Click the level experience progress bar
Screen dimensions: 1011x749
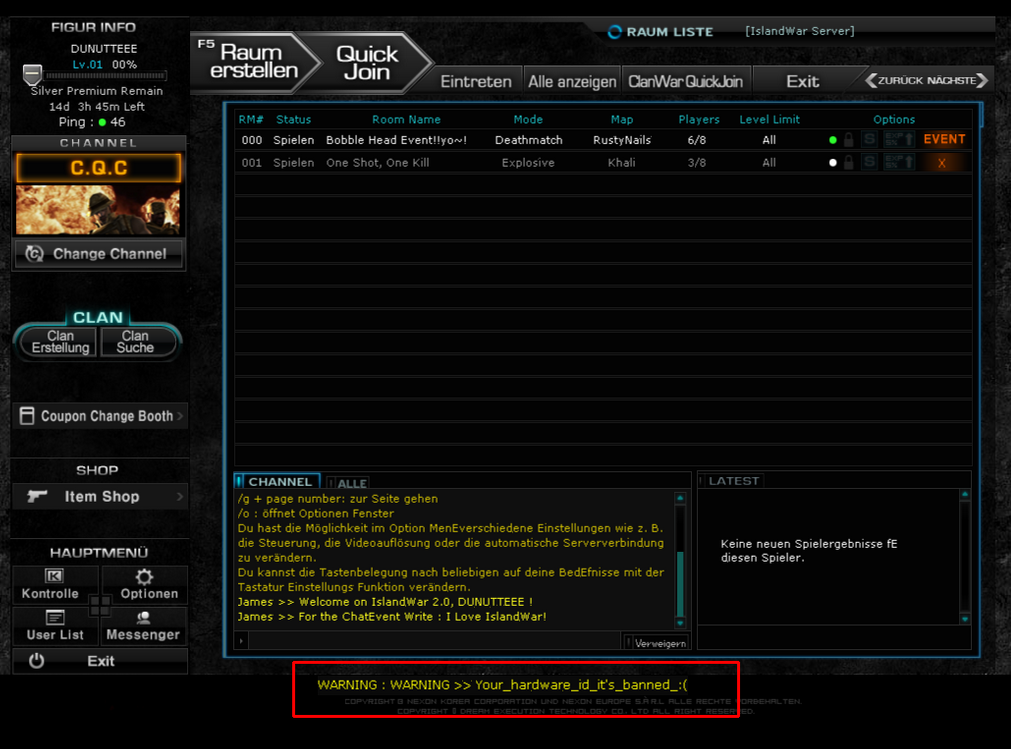106,76
